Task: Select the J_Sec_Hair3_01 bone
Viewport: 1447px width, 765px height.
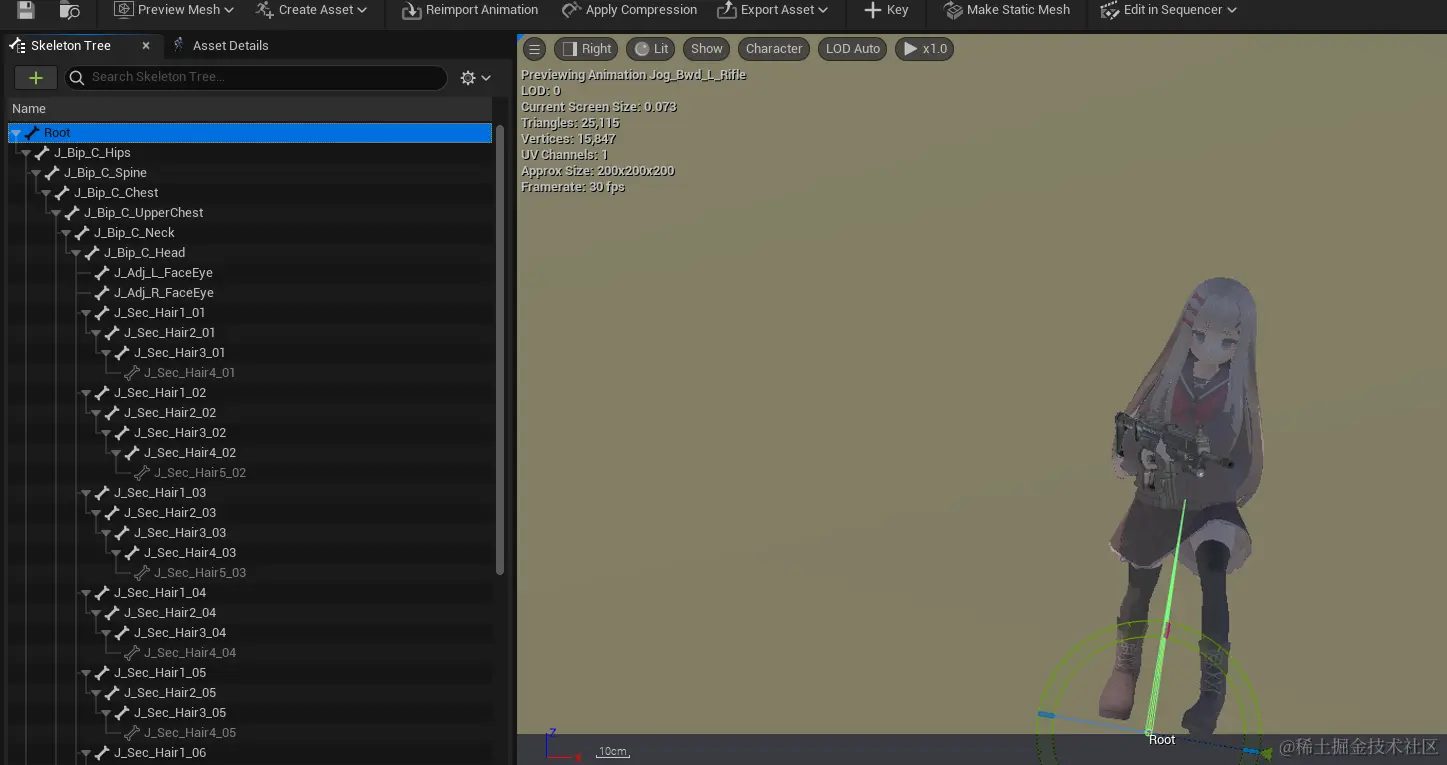Action: click(x=180, y=353)
